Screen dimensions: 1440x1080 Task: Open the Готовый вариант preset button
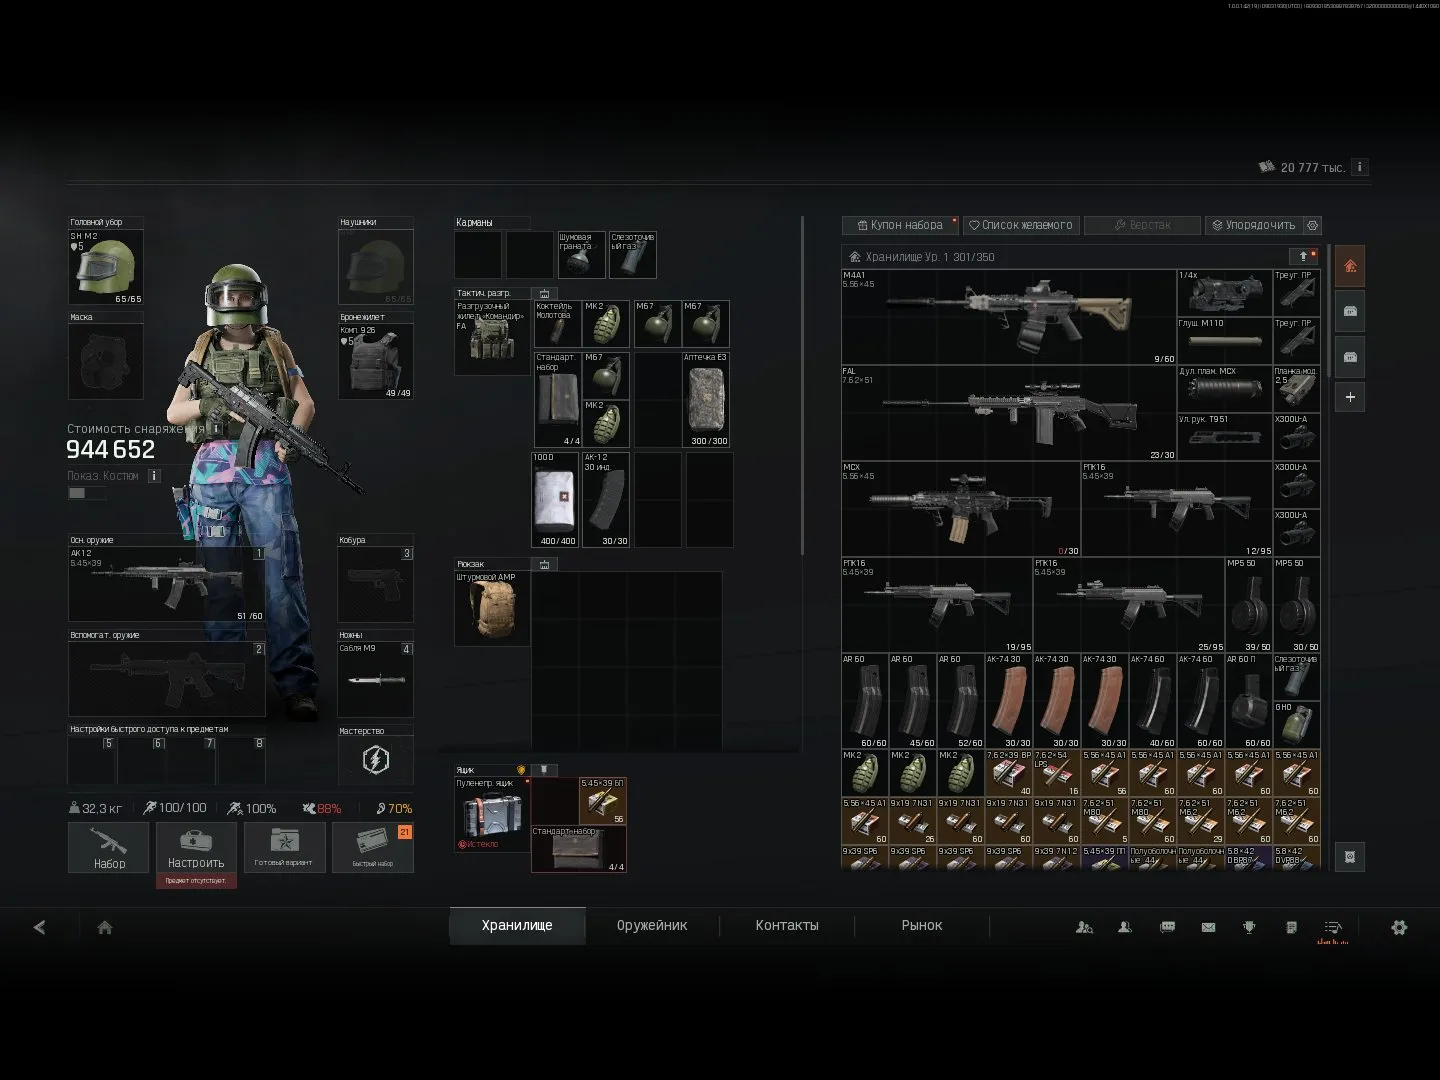[x=284, y=848]
